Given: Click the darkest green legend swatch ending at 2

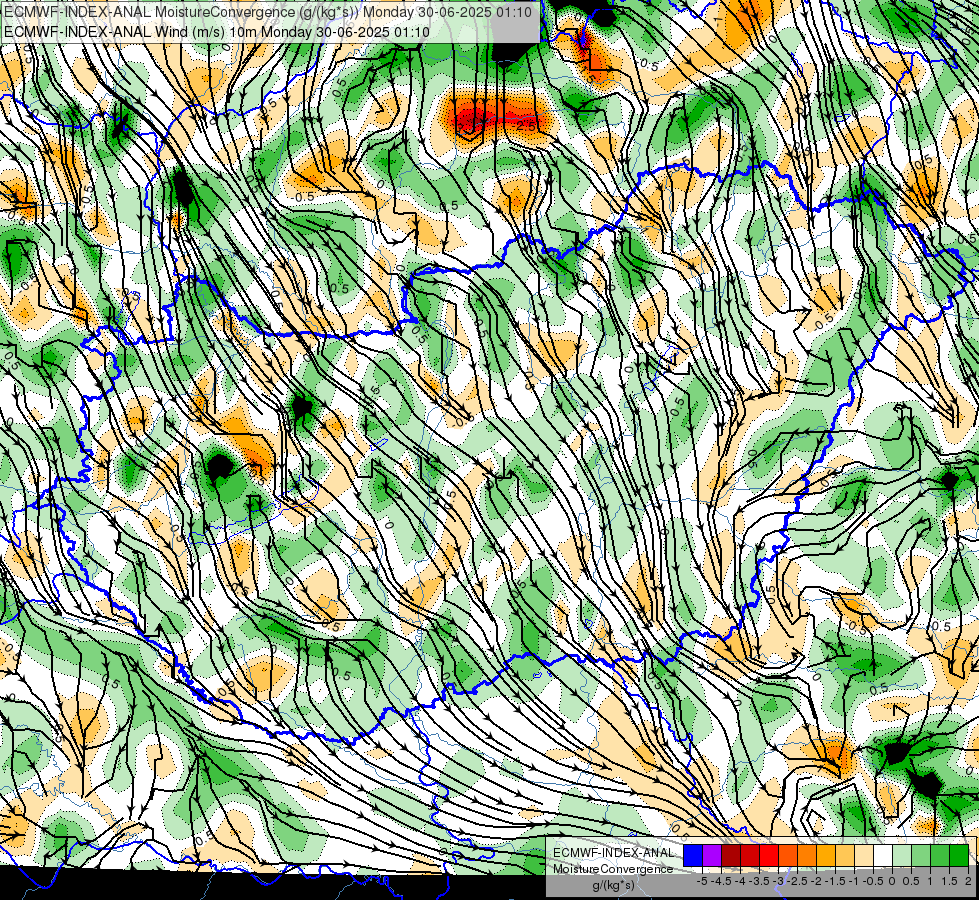Looking at the screenshot, I should coord(959,856).
